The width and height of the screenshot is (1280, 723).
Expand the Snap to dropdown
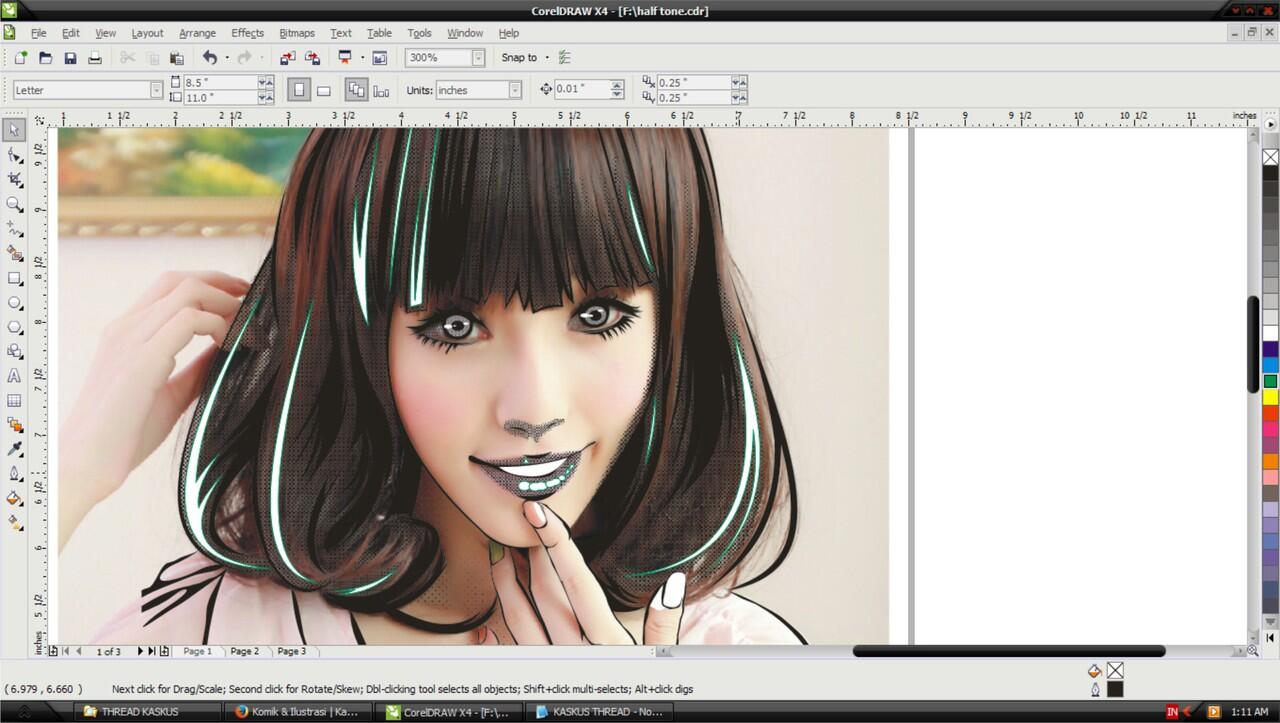click(546, 58)
